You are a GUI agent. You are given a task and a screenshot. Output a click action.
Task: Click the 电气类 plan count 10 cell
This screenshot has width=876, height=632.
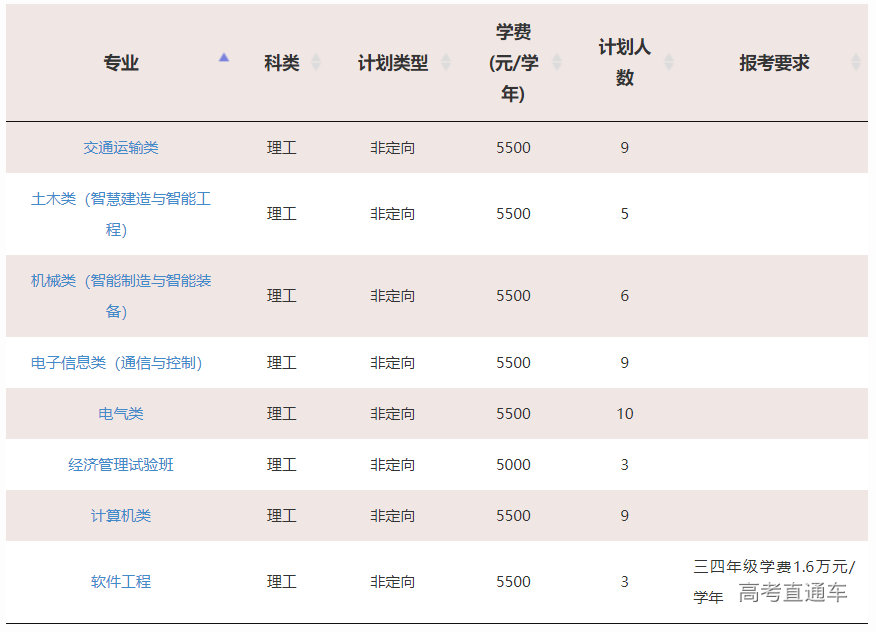point(625,414)
